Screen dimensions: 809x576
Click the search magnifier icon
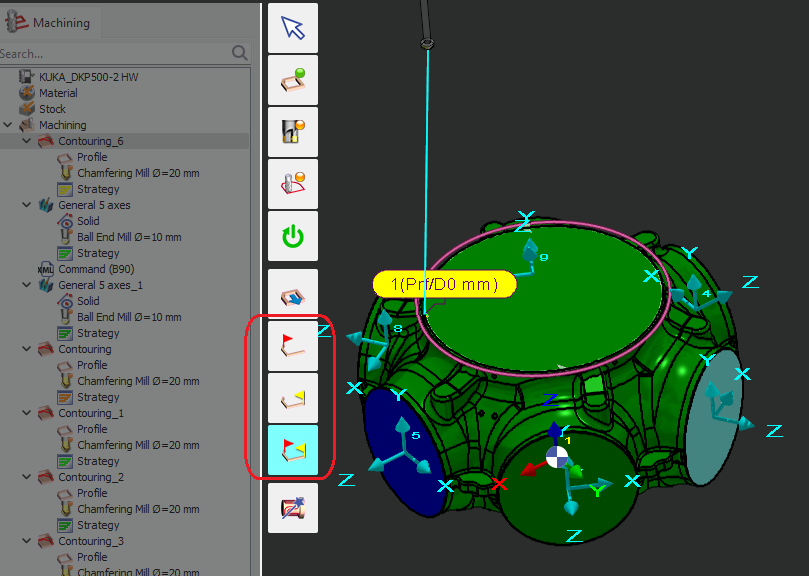240,53
